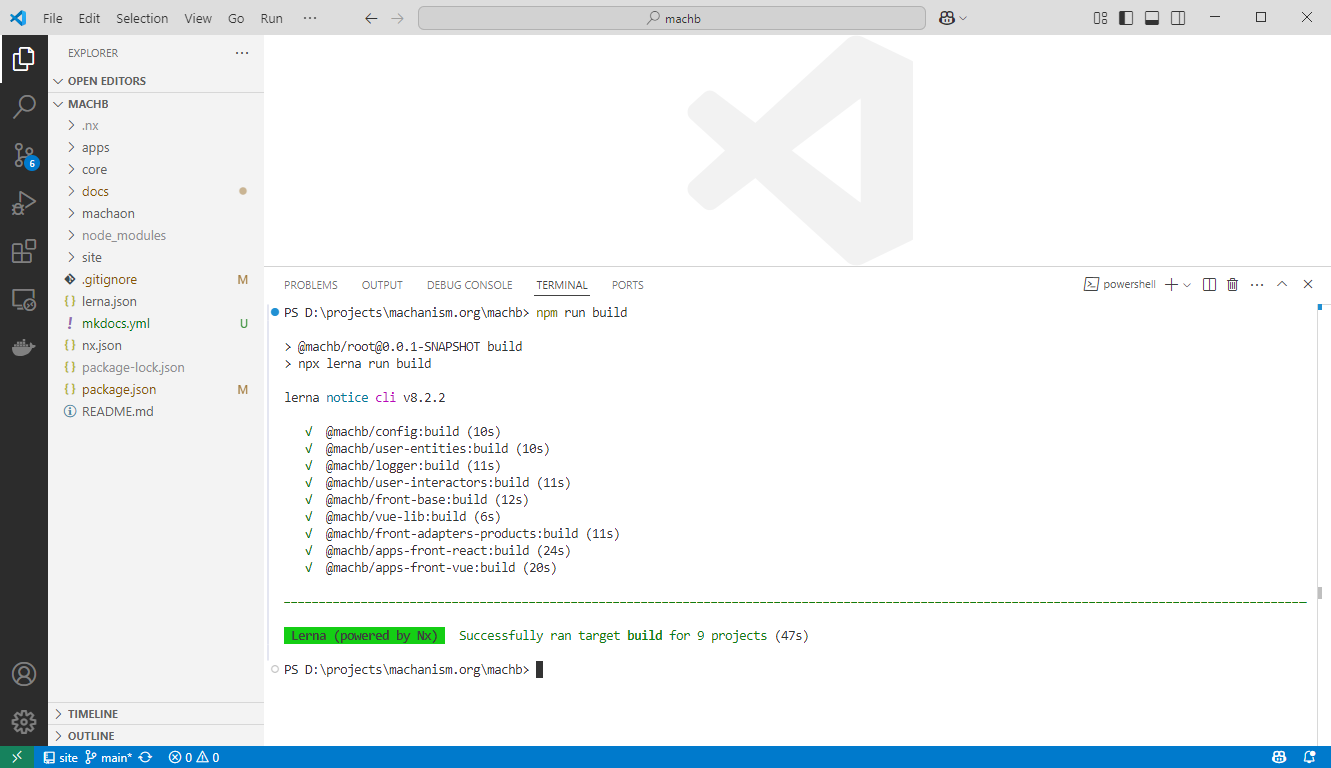Open the View menu
The height and width of the screenshot is (768, 1331).
pos(198,18)
